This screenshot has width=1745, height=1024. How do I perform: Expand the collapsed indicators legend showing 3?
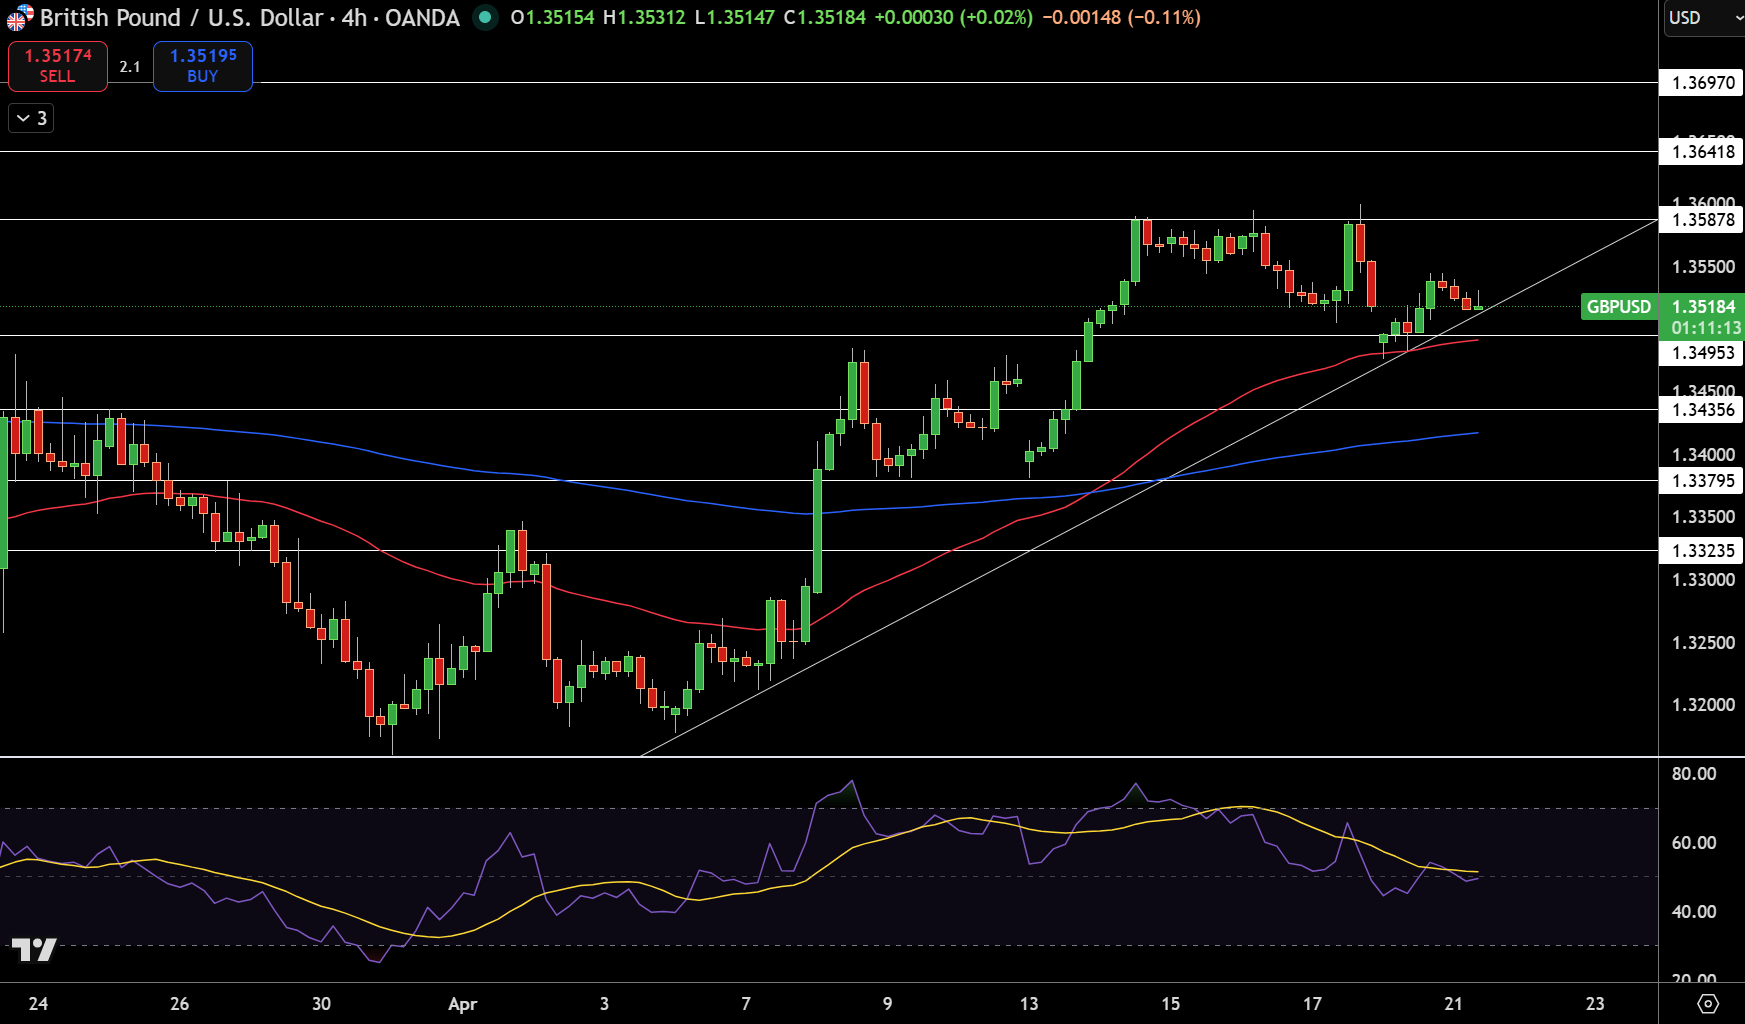point(31,118)
